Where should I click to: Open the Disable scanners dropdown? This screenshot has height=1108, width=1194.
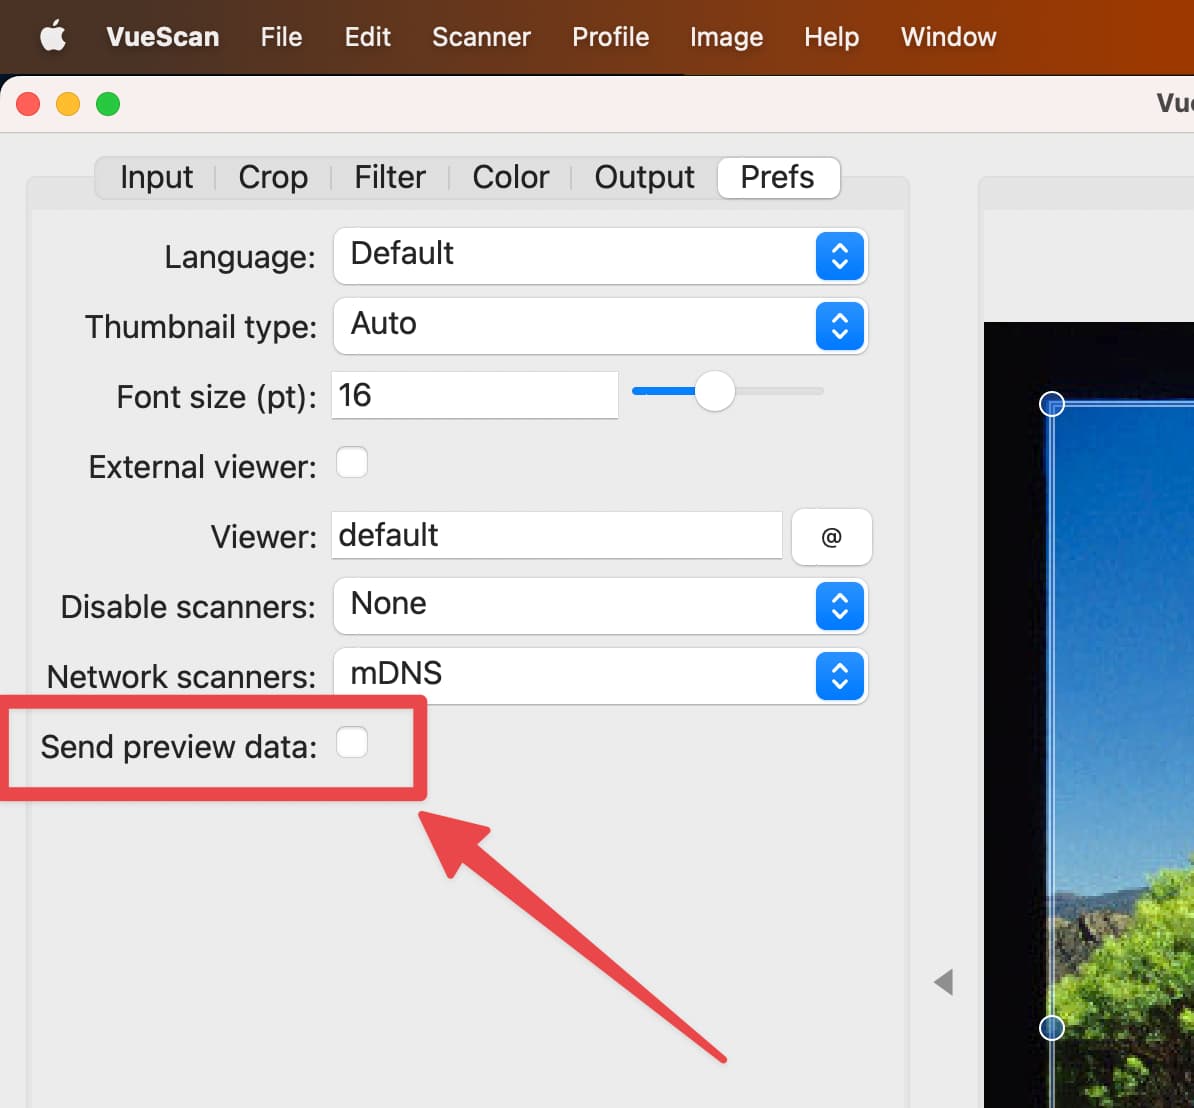[x=600, y=606]
